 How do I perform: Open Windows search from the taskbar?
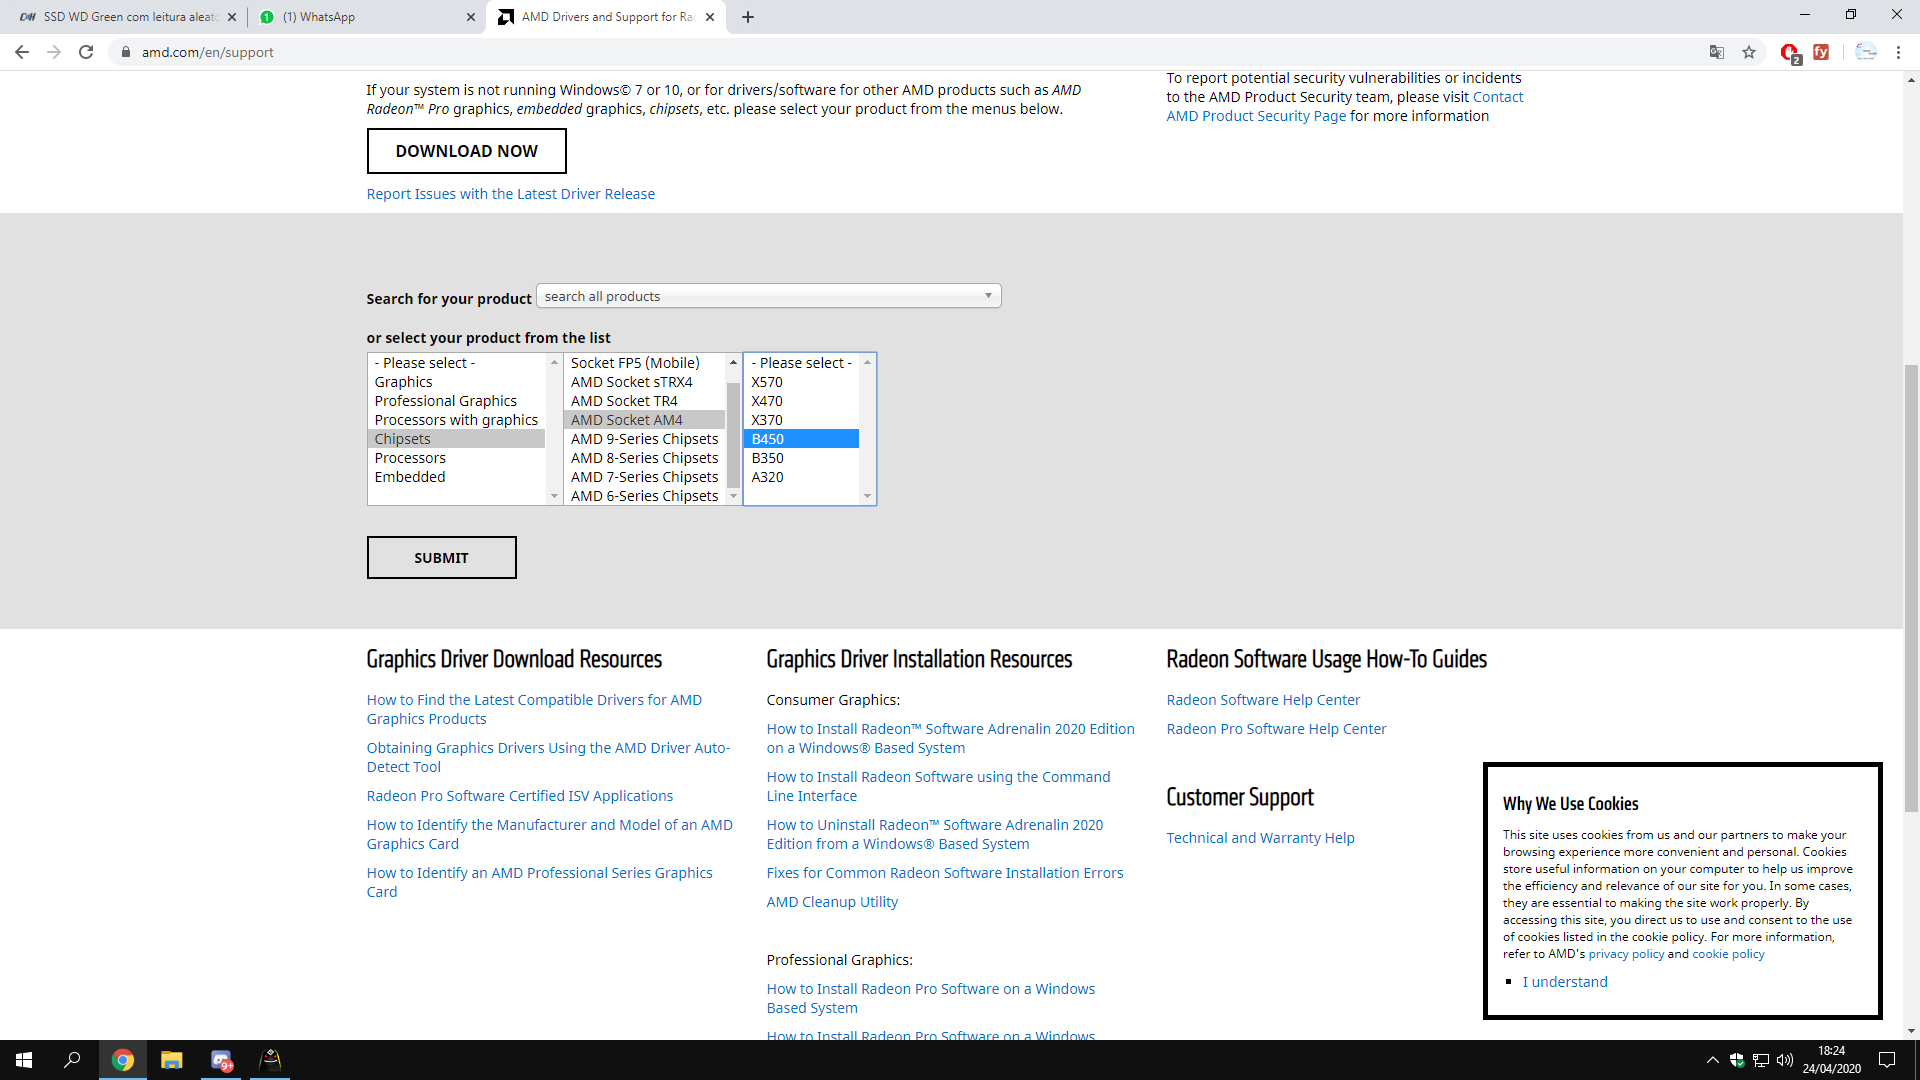tap(72, 1060)
